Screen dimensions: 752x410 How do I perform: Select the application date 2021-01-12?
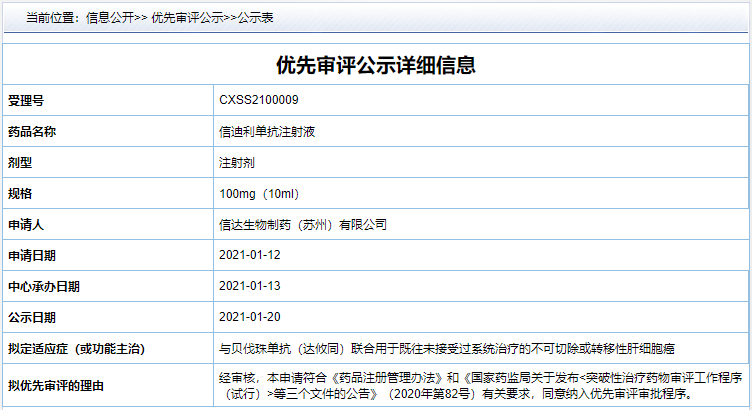[x=249, y=255]
